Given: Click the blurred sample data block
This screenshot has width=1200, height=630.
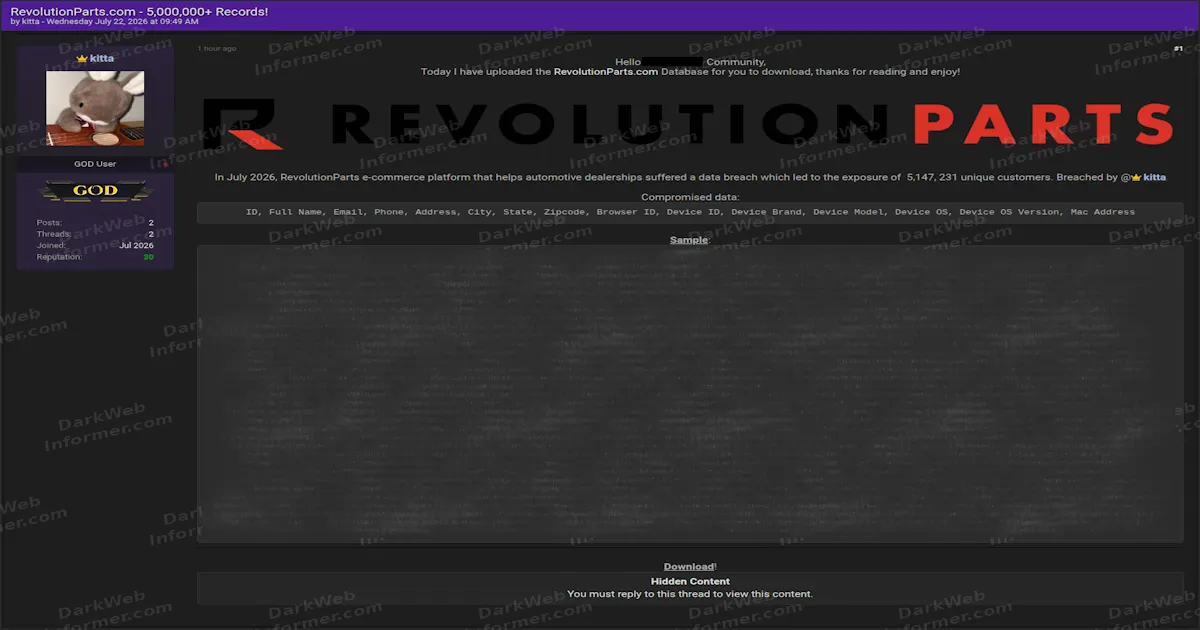Looking at the screenshot, I should (690, 395).
